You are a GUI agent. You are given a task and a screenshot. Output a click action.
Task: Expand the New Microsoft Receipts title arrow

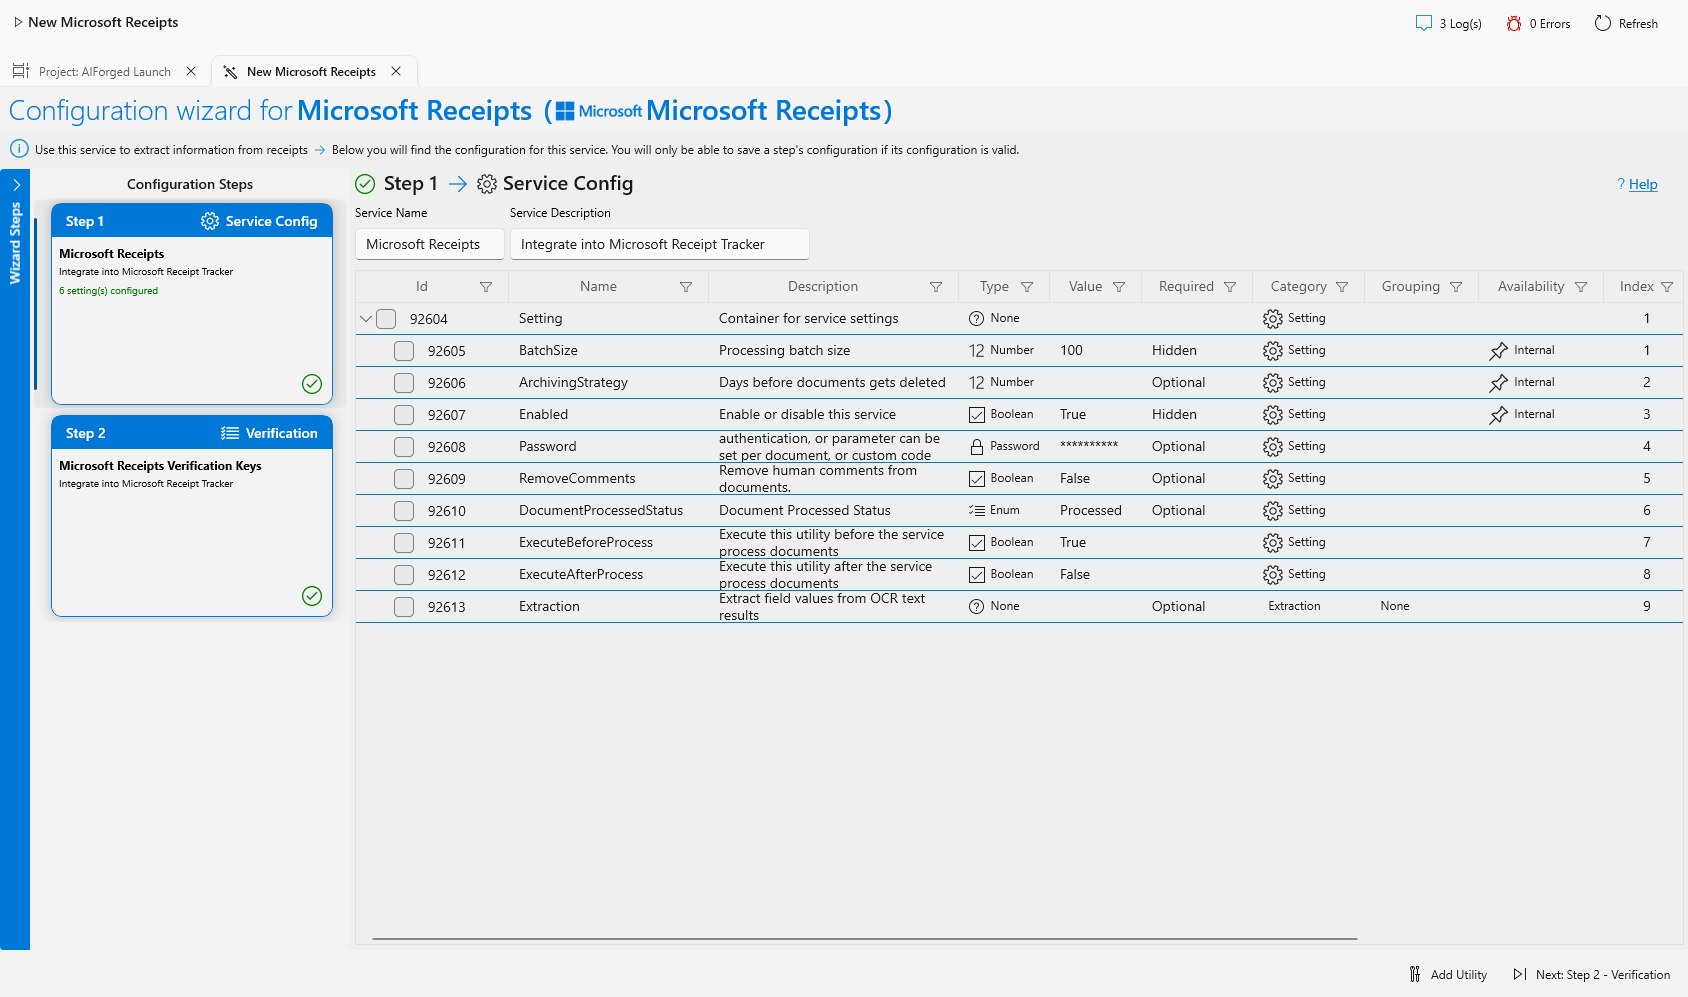pyautogui.click(x=18, y=22)
